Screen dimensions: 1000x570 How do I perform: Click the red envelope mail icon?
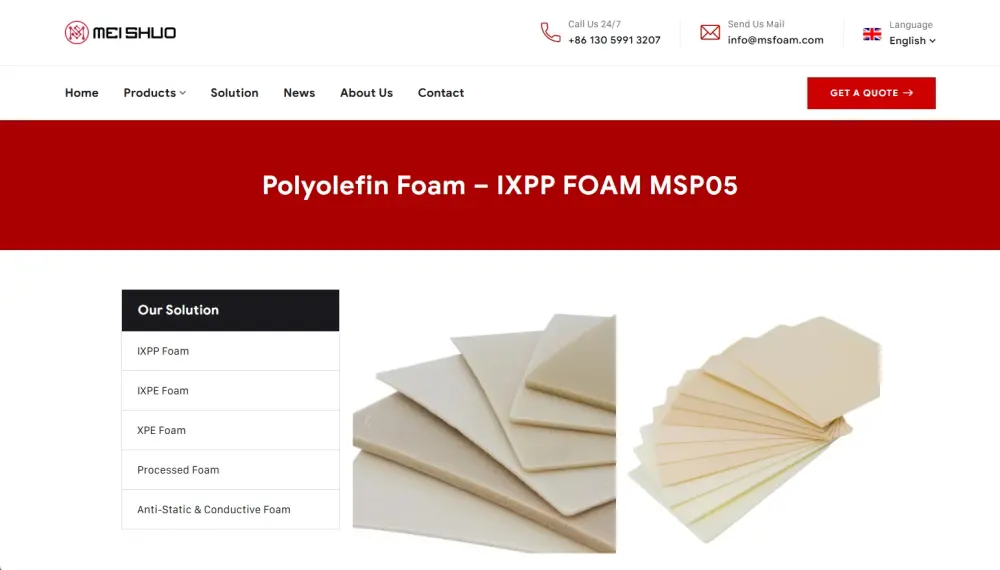pos(710,32)
